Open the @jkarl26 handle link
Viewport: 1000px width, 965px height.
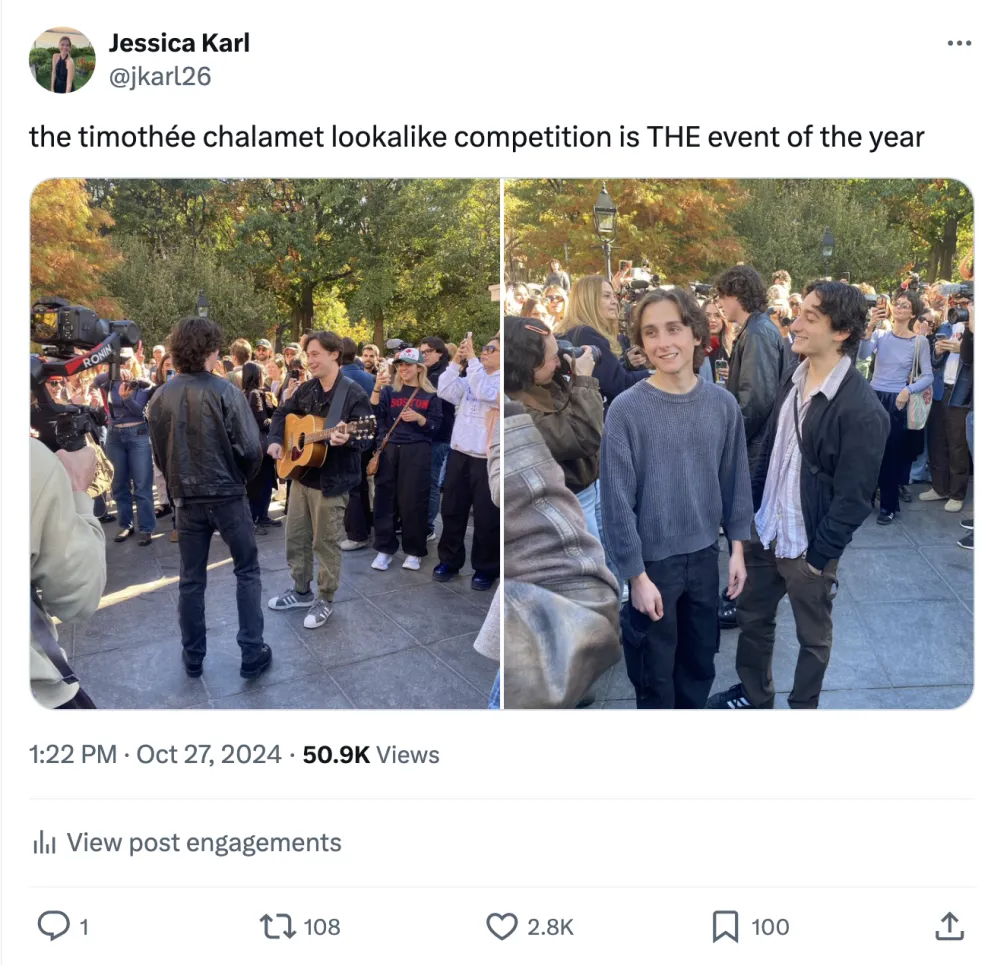[x=160, y=77]
